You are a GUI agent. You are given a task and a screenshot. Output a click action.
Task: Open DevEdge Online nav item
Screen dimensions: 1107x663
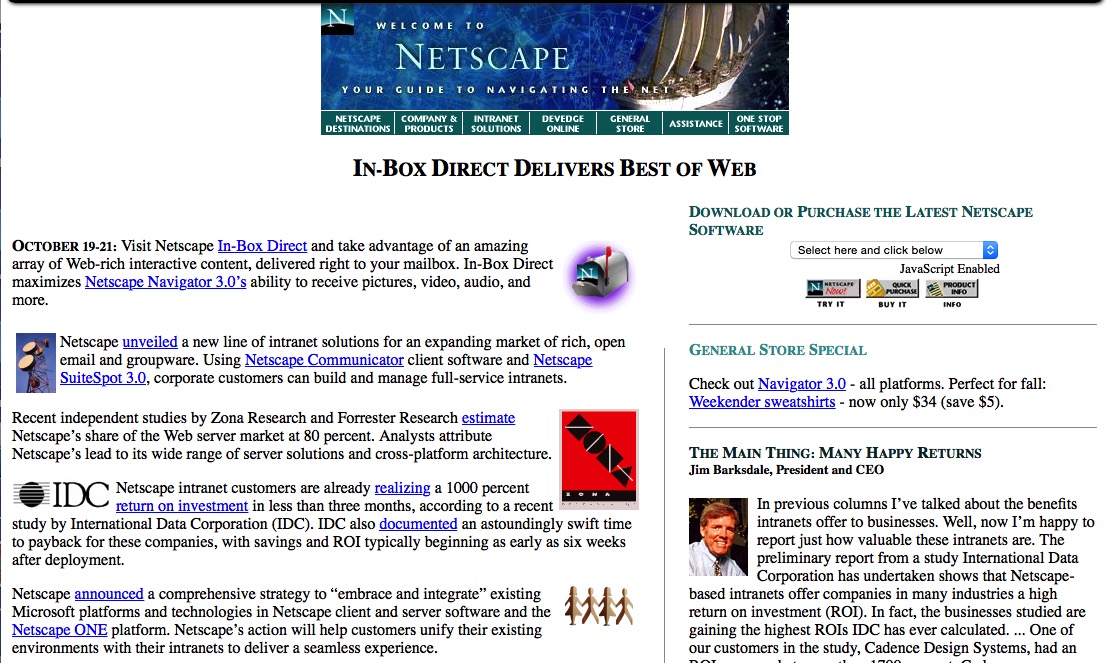pyautogui.click(x=563, y=124)
